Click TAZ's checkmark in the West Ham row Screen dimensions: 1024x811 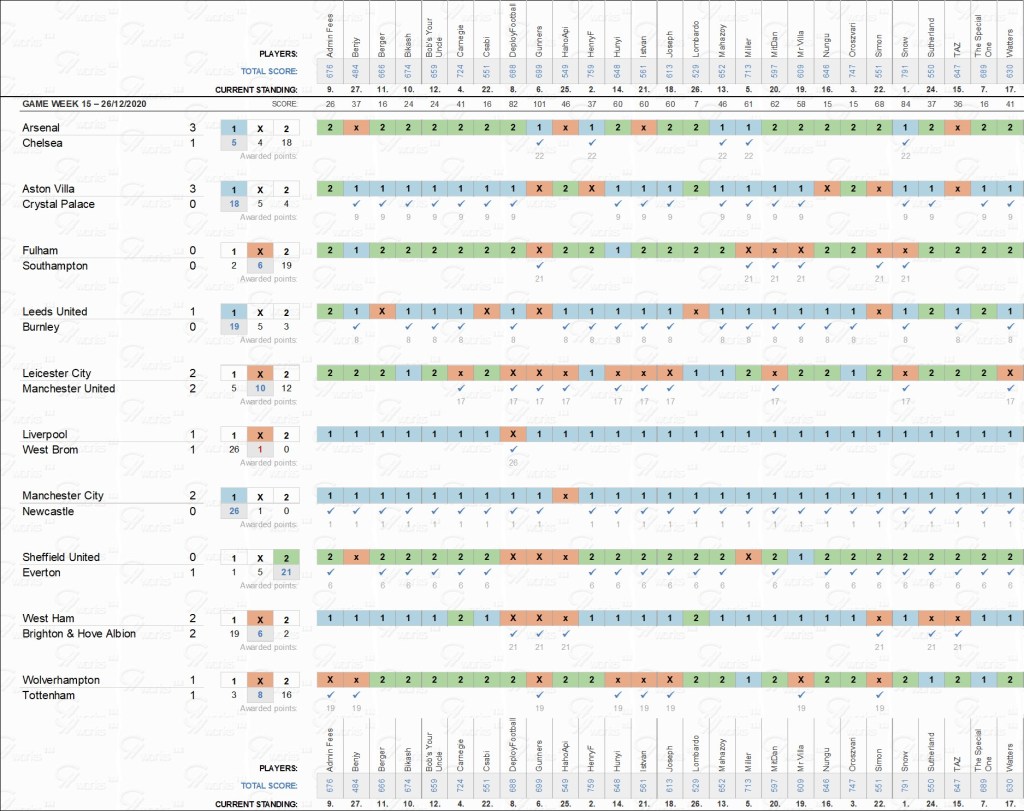pos(956,634)
